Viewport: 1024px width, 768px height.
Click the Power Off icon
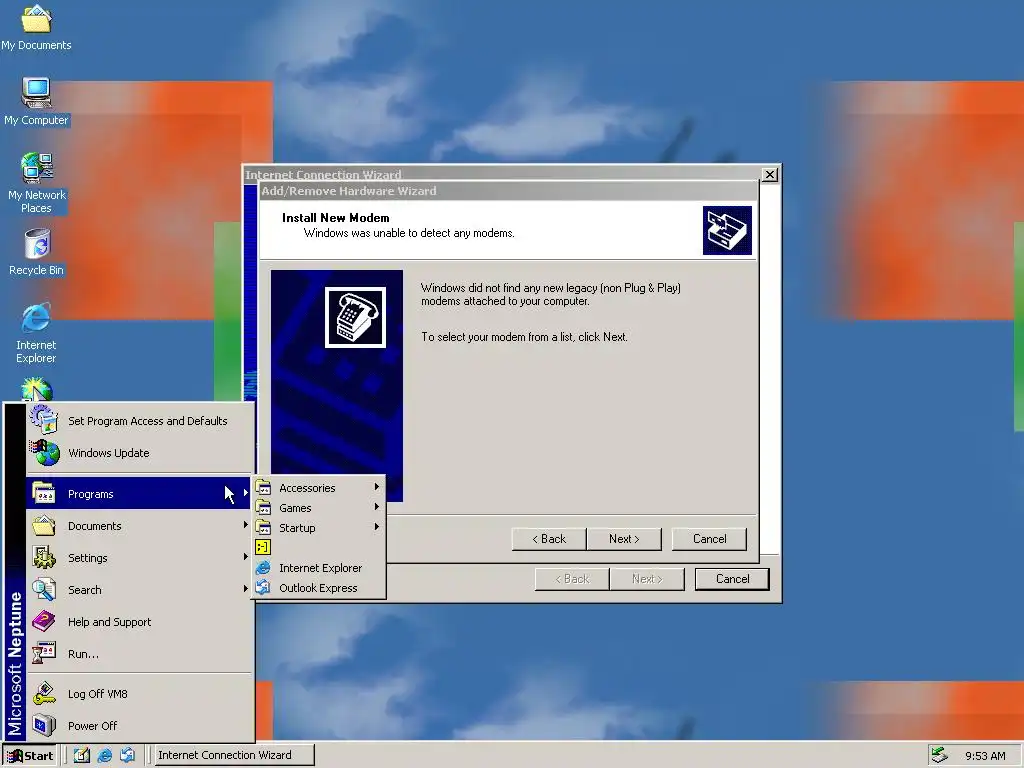coord(44,725)
